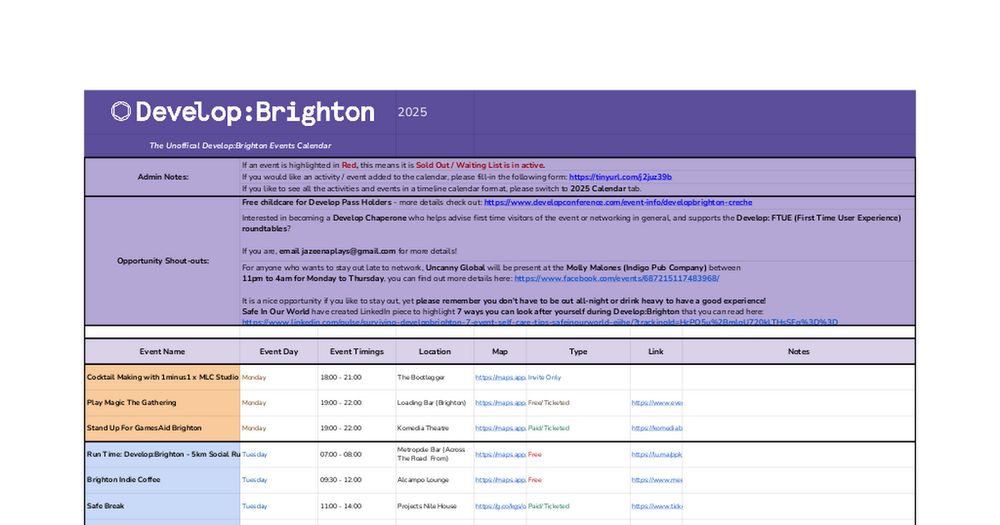1000x525 pixels.
Task: Open the facebook.com events link
Action: (617, 279)
